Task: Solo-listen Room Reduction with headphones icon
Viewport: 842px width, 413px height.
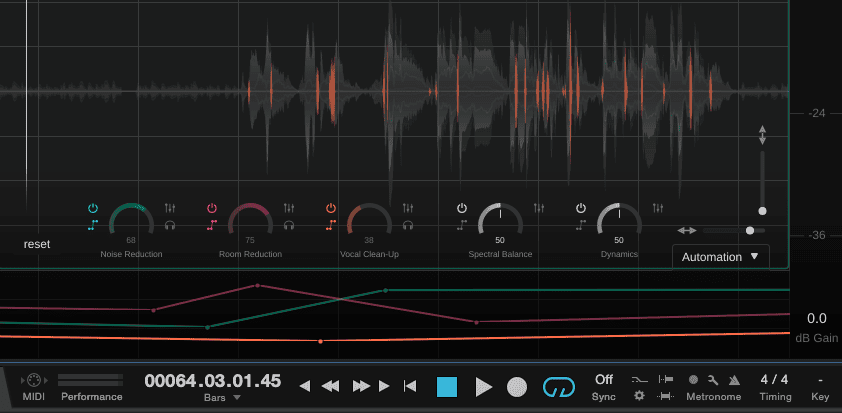Action: (x=289, y=225)
